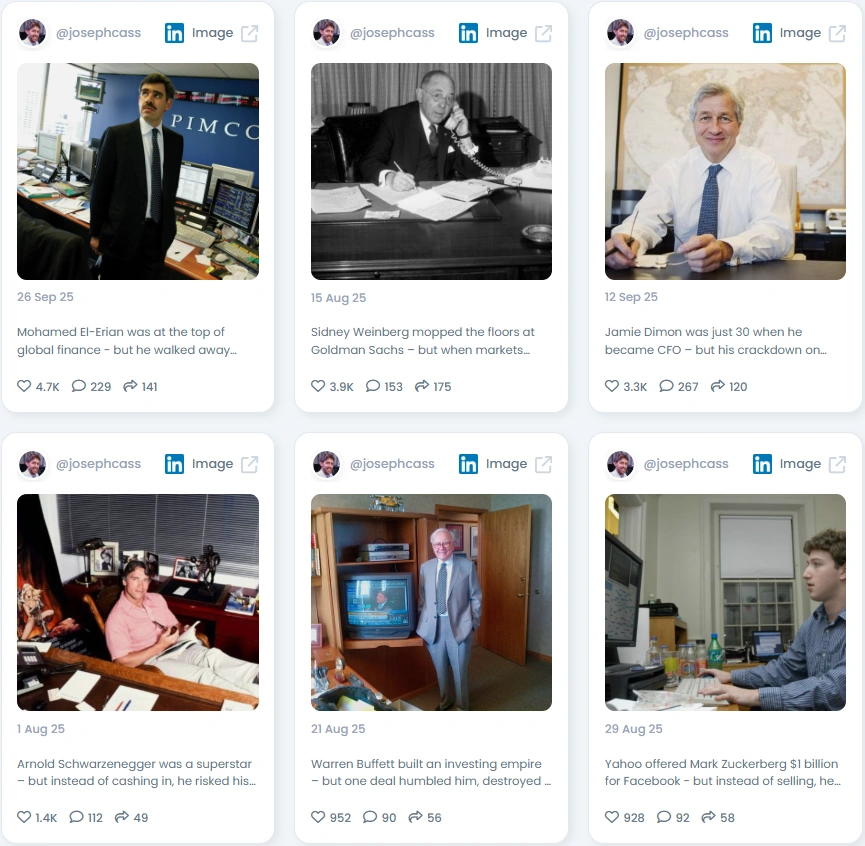Image resolution: width=865 pixels, height=846 pixels.
Task: Like the Arnold Schwarzenegger post heart icon
Action: (x=24, y=817)
